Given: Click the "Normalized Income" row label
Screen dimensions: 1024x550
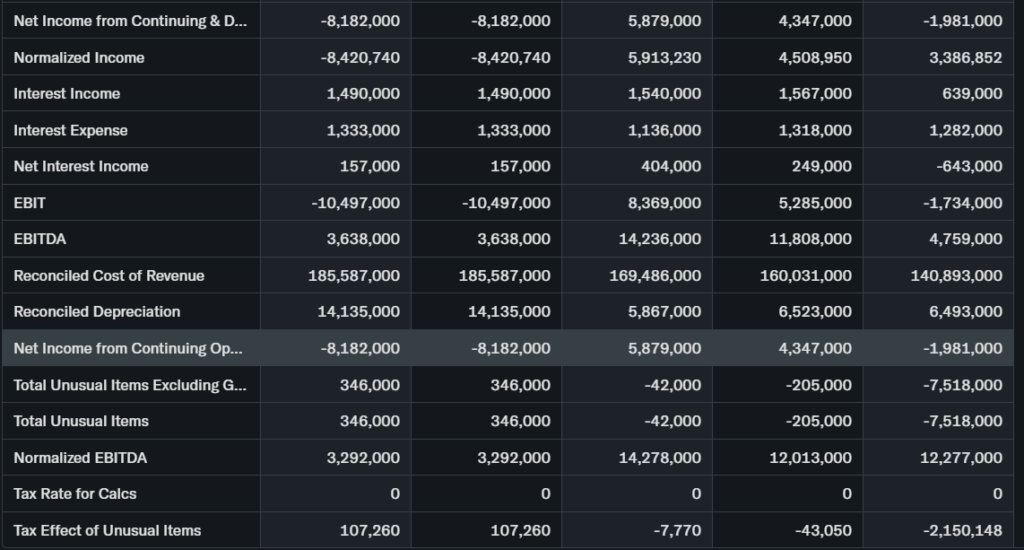Looking at the screenshot, I should tap(79, 58).
